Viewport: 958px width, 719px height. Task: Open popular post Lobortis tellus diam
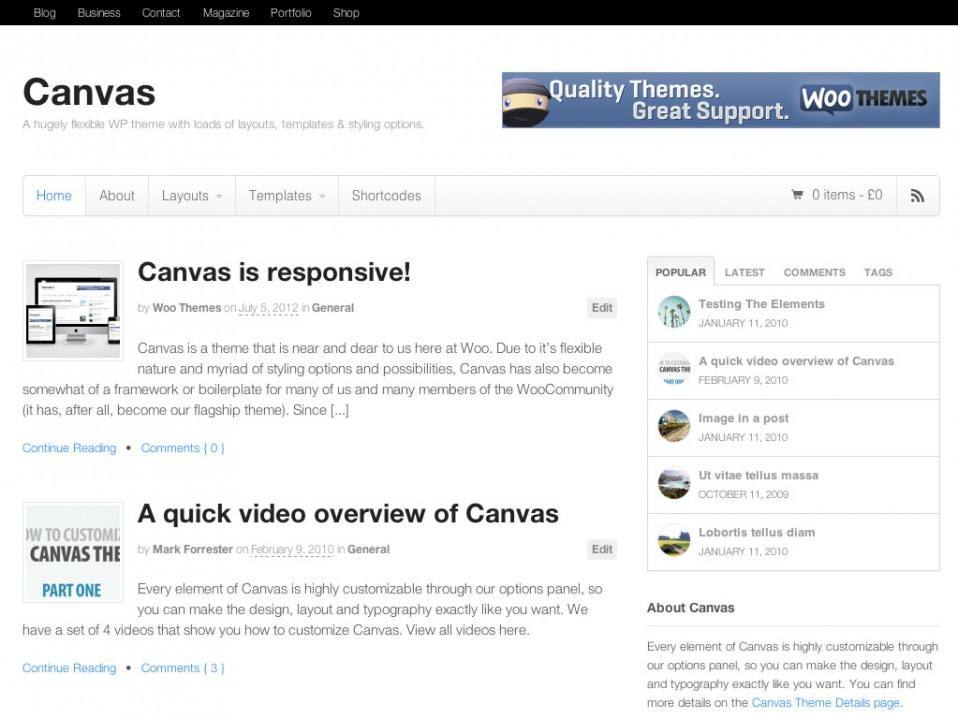point(756,532)
